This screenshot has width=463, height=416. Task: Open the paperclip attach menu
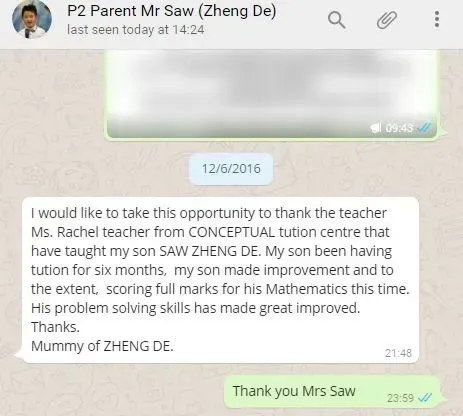coord(387,20)
